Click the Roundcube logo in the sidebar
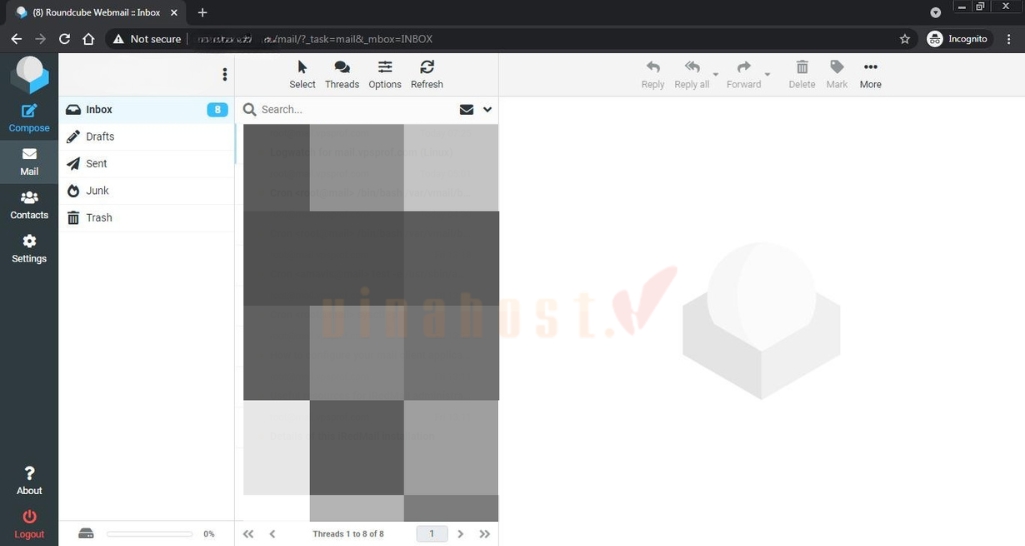 (x=29, y=74)
